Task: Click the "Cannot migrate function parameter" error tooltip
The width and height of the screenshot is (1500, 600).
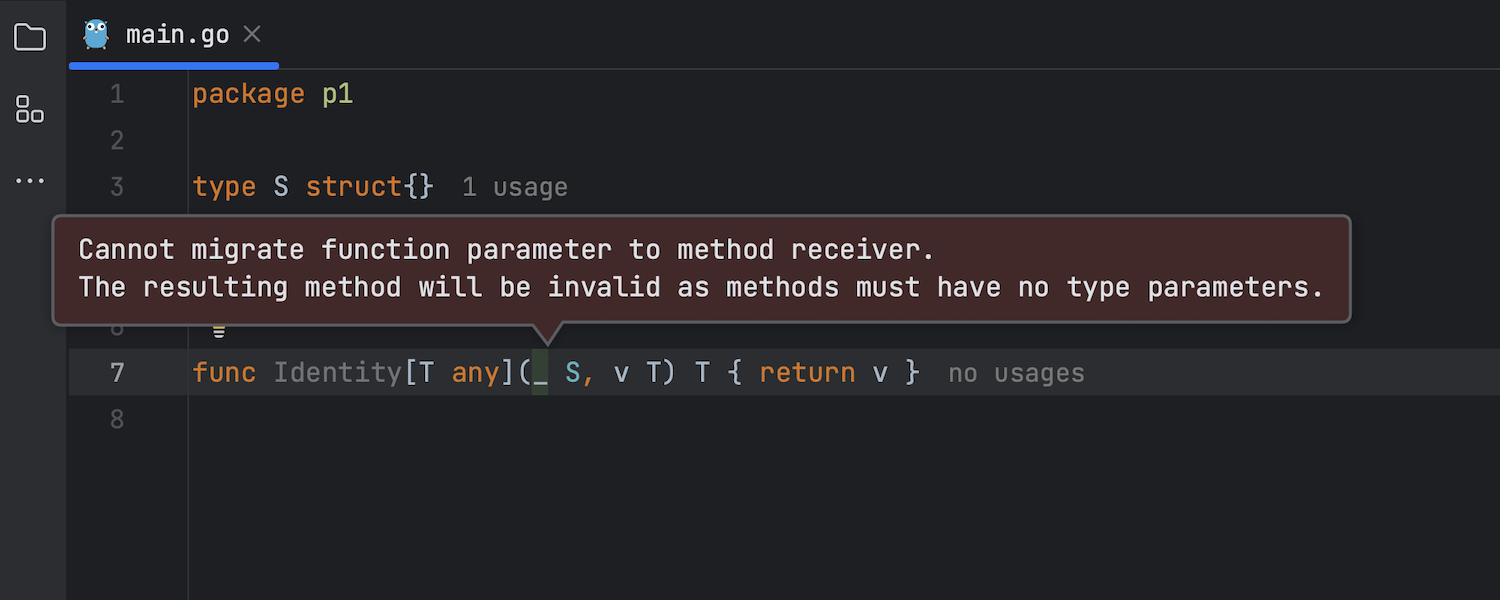Action: click(x=701, y=269)
